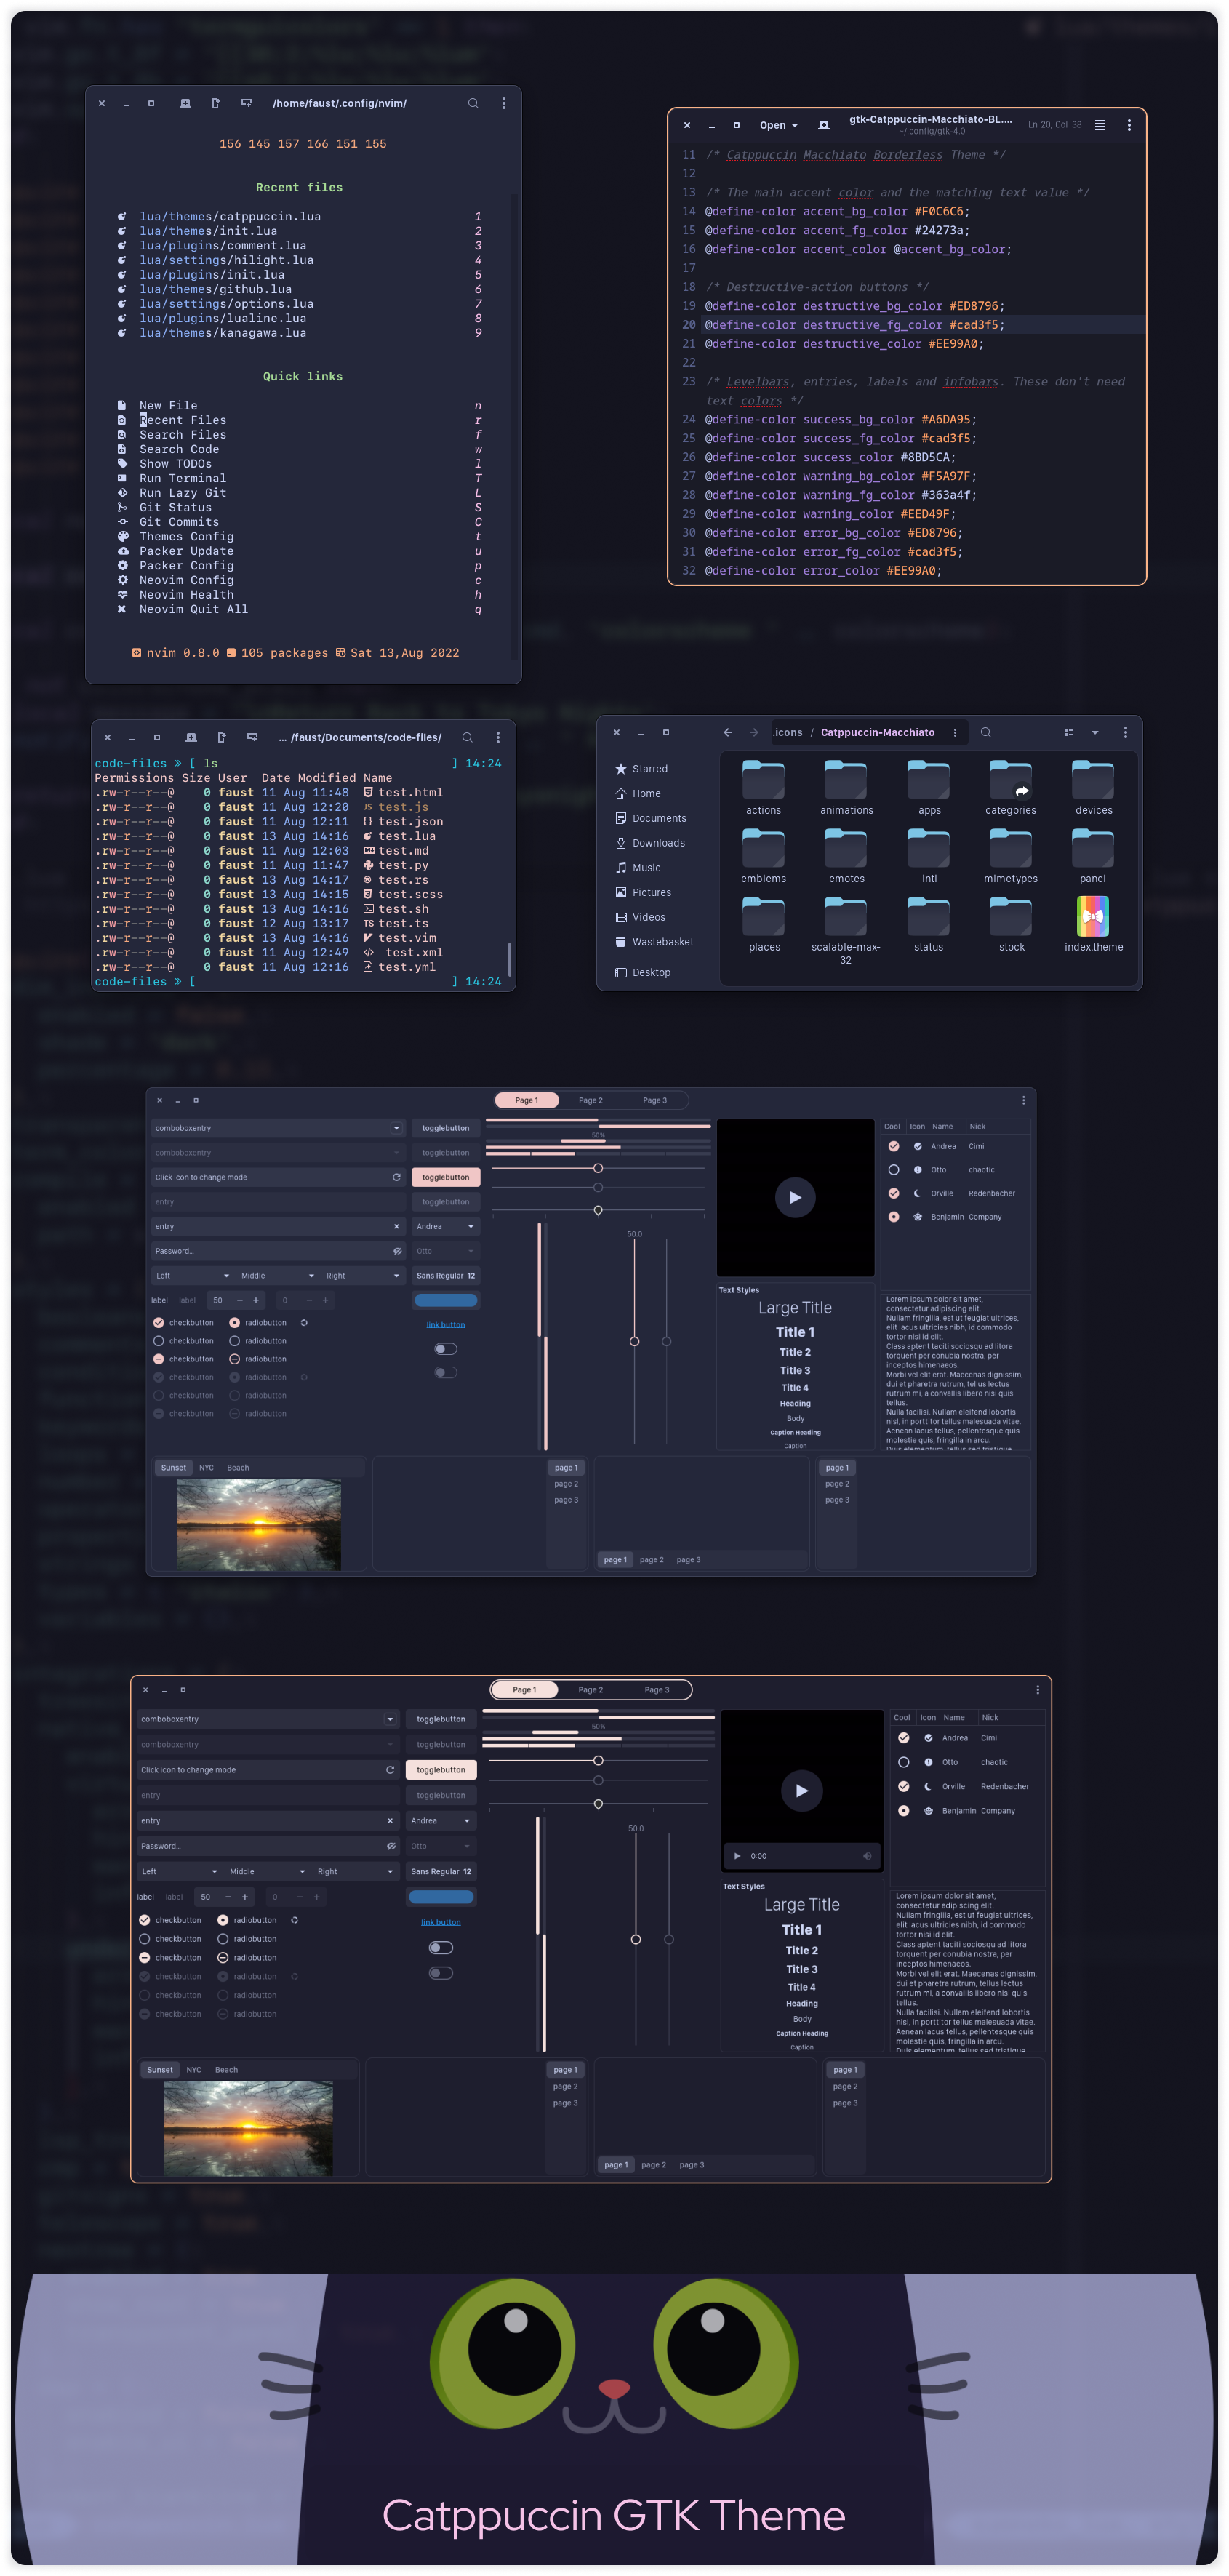Open NYC tab in orange-bordered widget window
This screenshot has width=1229, height=2576.
tap(193, 2069)
